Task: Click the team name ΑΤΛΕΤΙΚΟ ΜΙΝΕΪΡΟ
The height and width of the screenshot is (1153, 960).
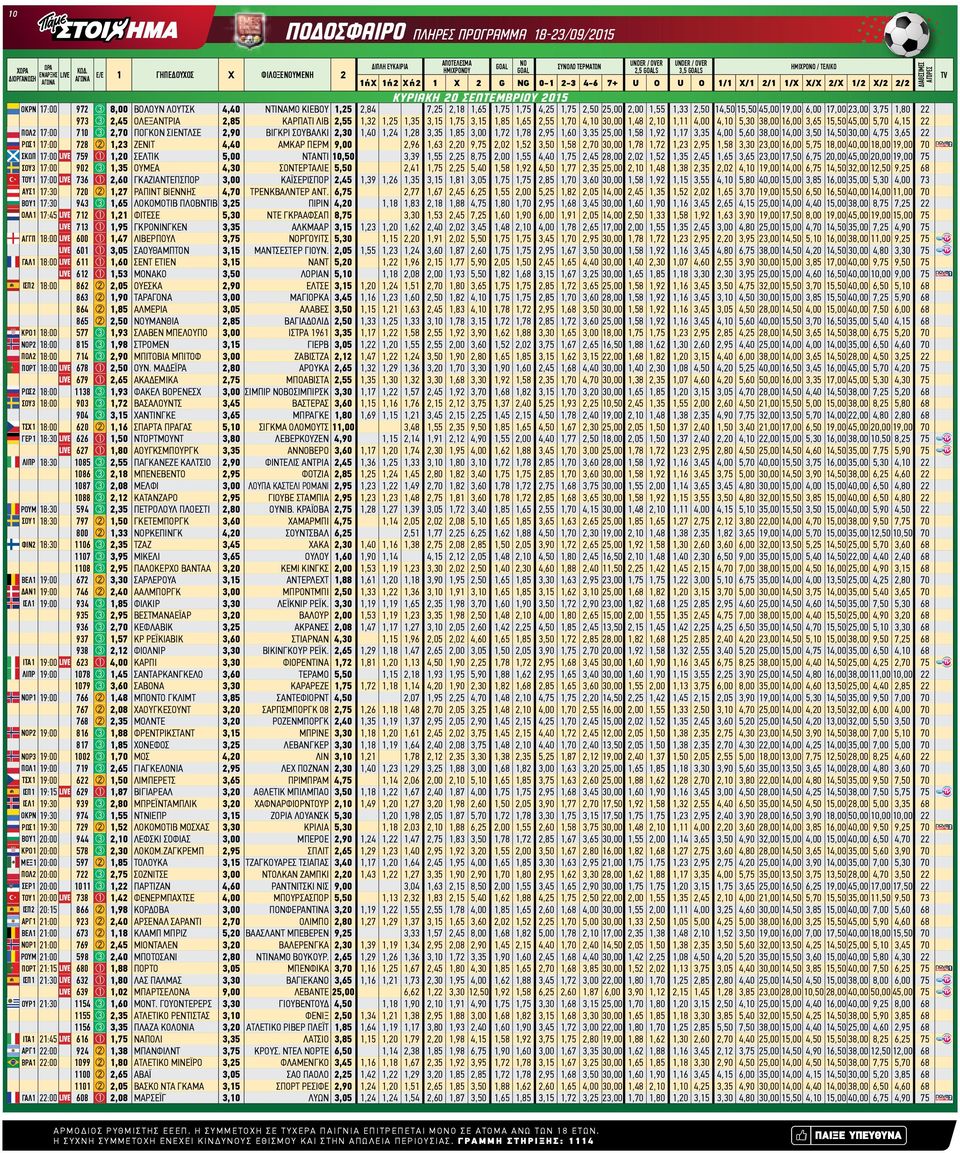Action: (168, 1063)
